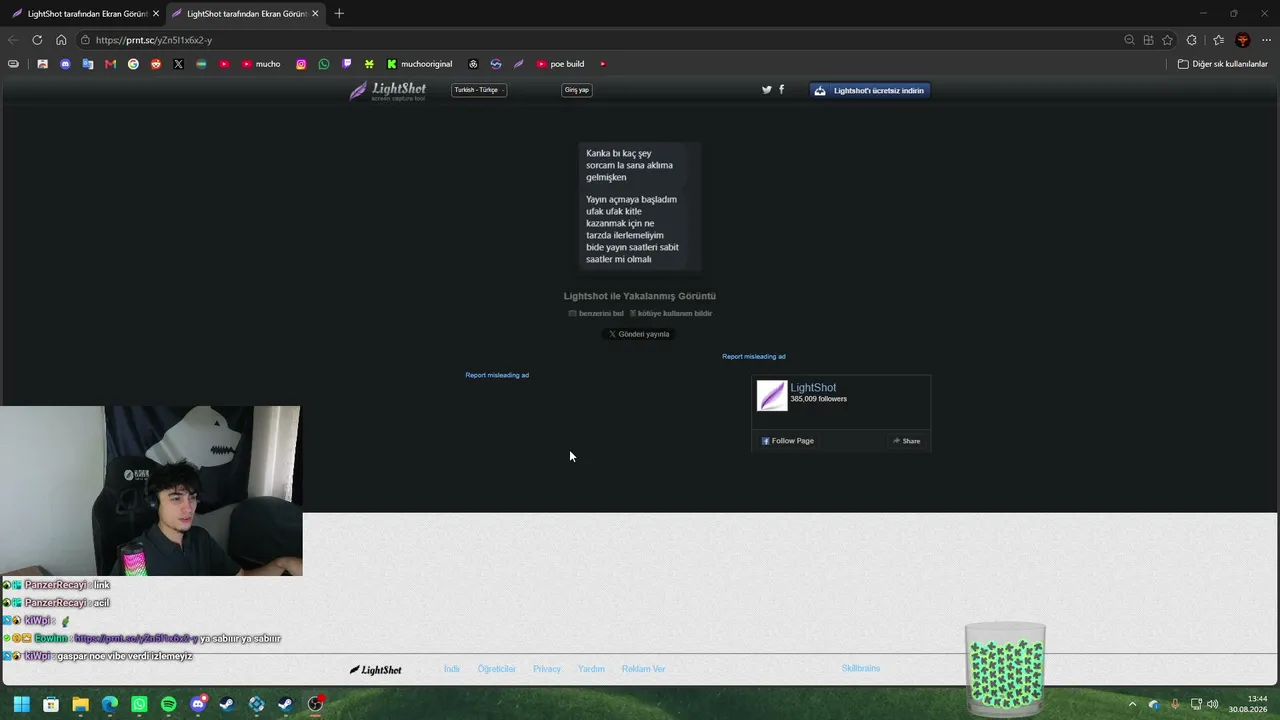Go to the browser home page icon
The width and height of the screenshot is (1280, 720).
pyautogui.click(x=61, y=40)
